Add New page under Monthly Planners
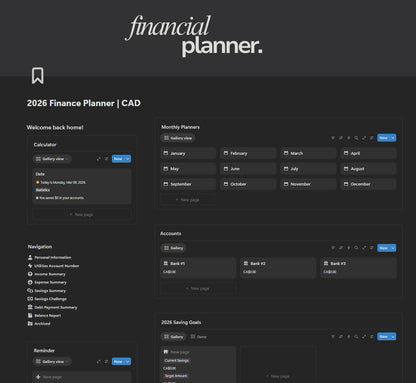Viewport: 416px width, 383px height. pyautogui.click(x=188, y=200)
